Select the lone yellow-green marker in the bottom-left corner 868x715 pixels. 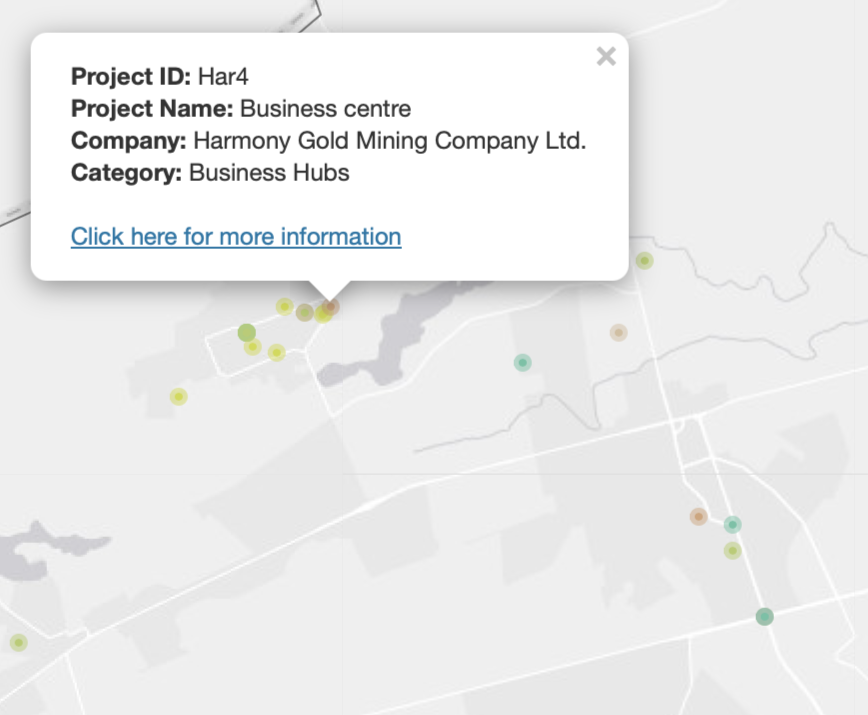click(x=19, y=643)
